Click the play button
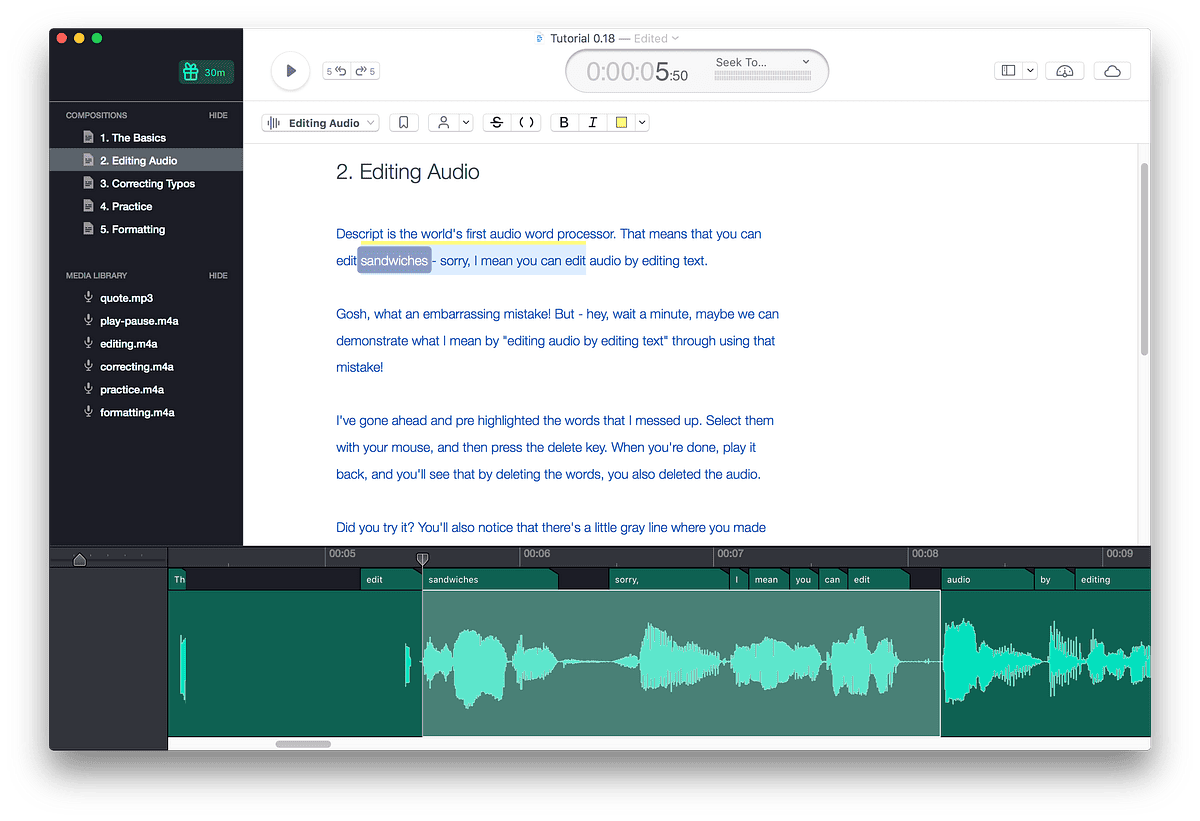The width and height of the screenshot is (1200, 821). coord(290,71)
